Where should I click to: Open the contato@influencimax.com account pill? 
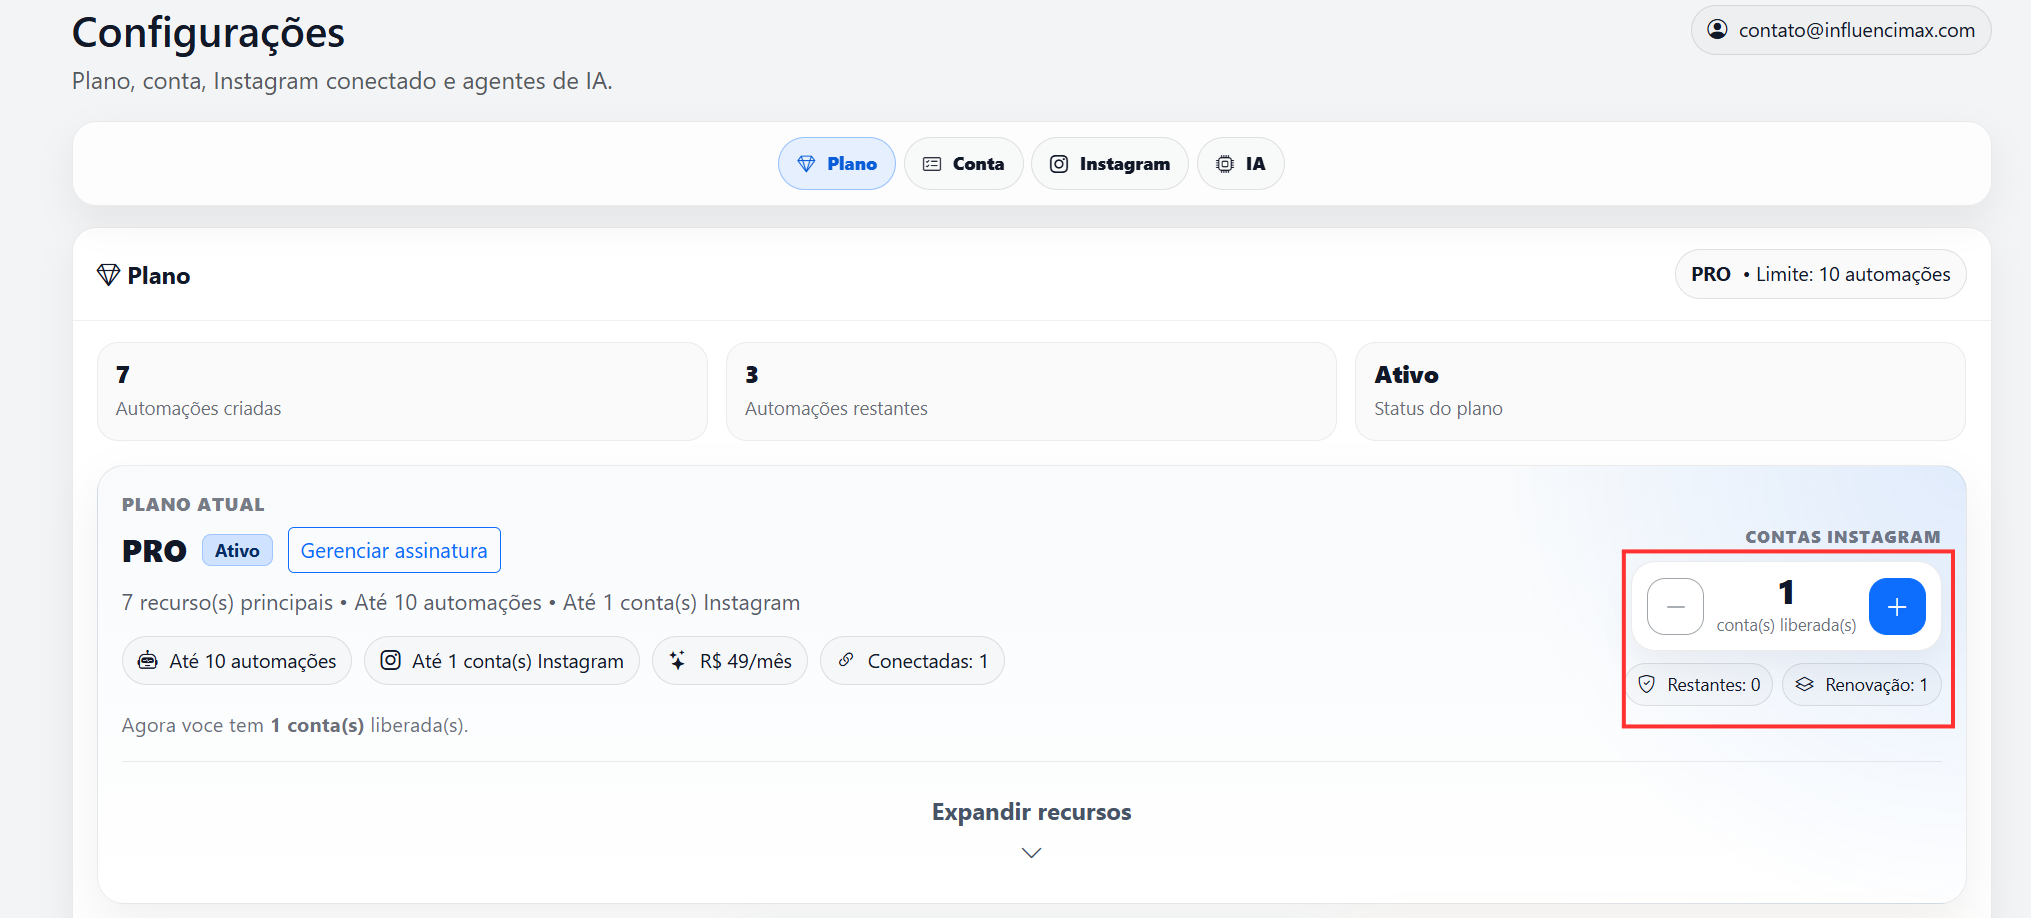[x=1840, y=30]
